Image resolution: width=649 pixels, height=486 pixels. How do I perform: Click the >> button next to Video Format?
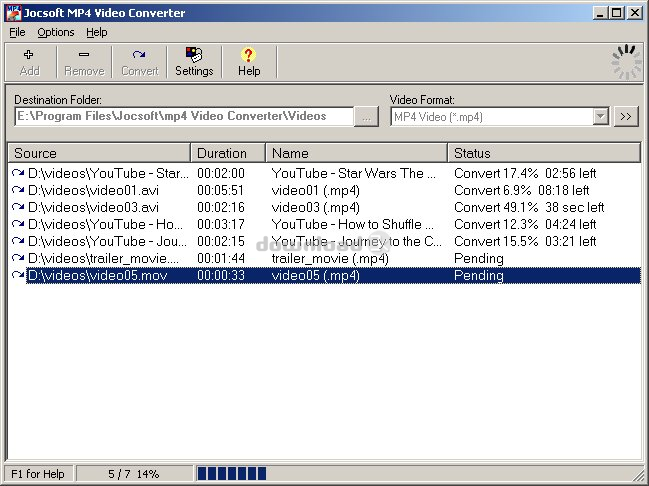626,117
